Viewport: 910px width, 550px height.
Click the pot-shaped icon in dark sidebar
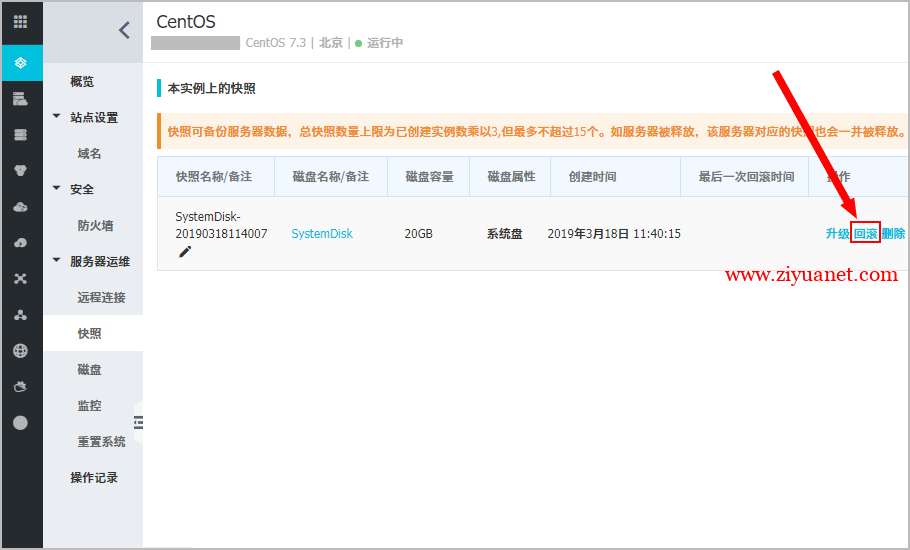click(20, 387)
